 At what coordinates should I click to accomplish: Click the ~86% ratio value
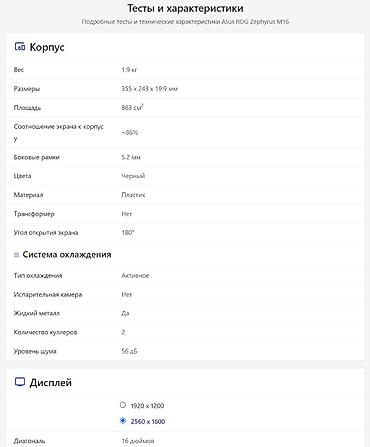(130, 132)
